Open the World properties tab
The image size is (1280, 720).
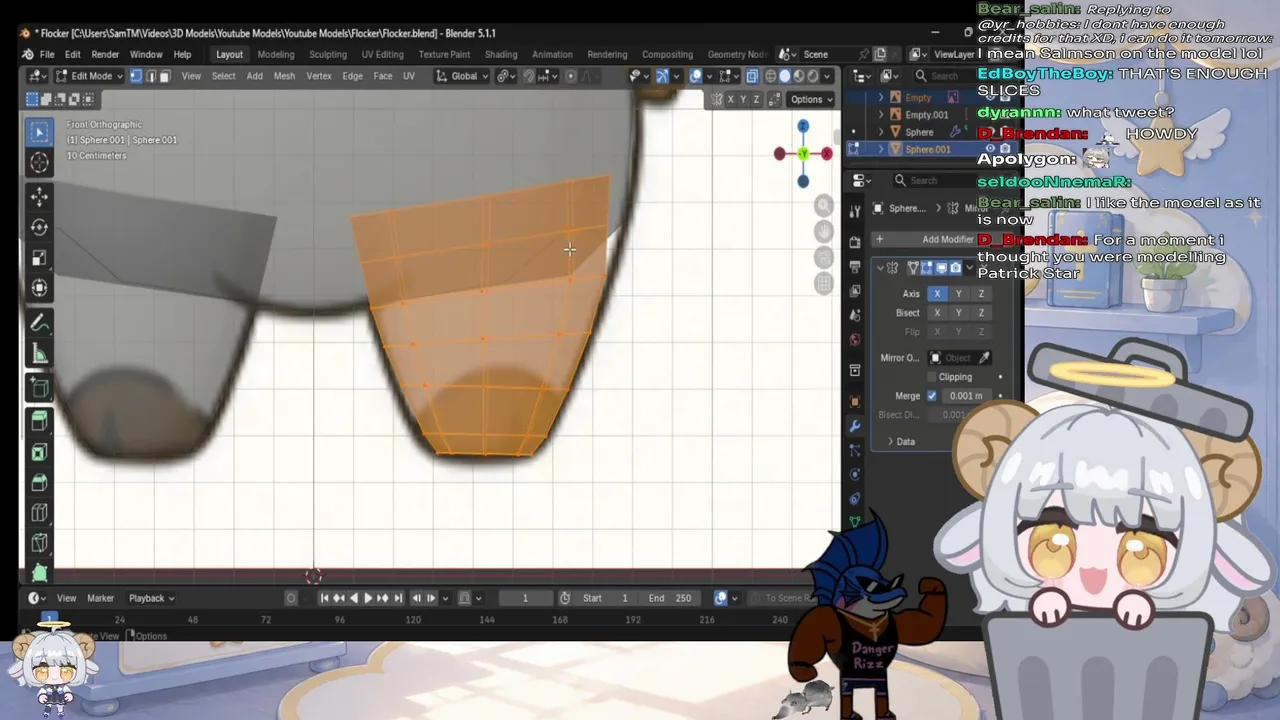(x=855, y=340)
